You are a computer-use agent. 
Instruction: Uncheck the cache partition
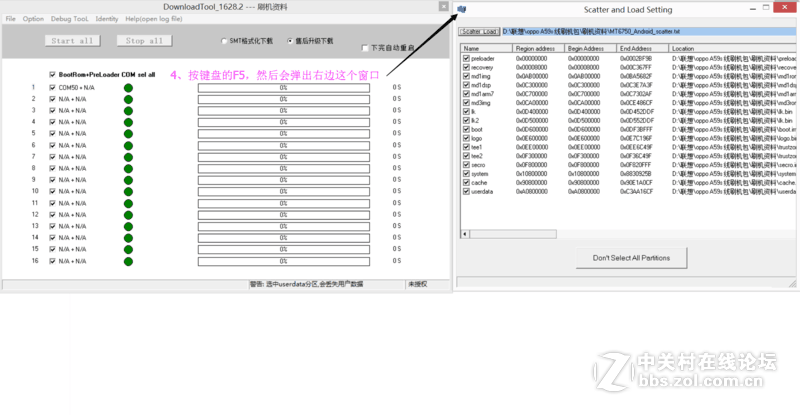466,183
